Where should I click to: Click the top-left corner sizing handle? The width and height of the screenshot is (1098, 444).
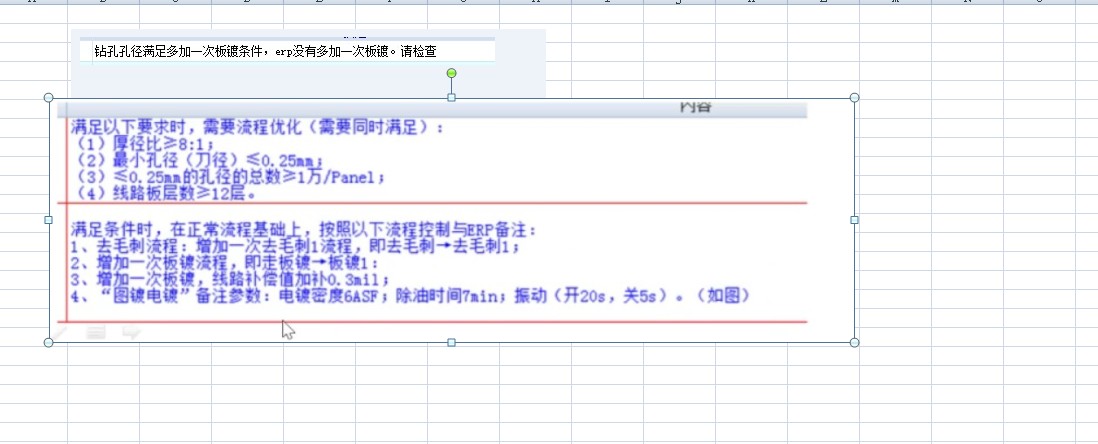(48, 97)
